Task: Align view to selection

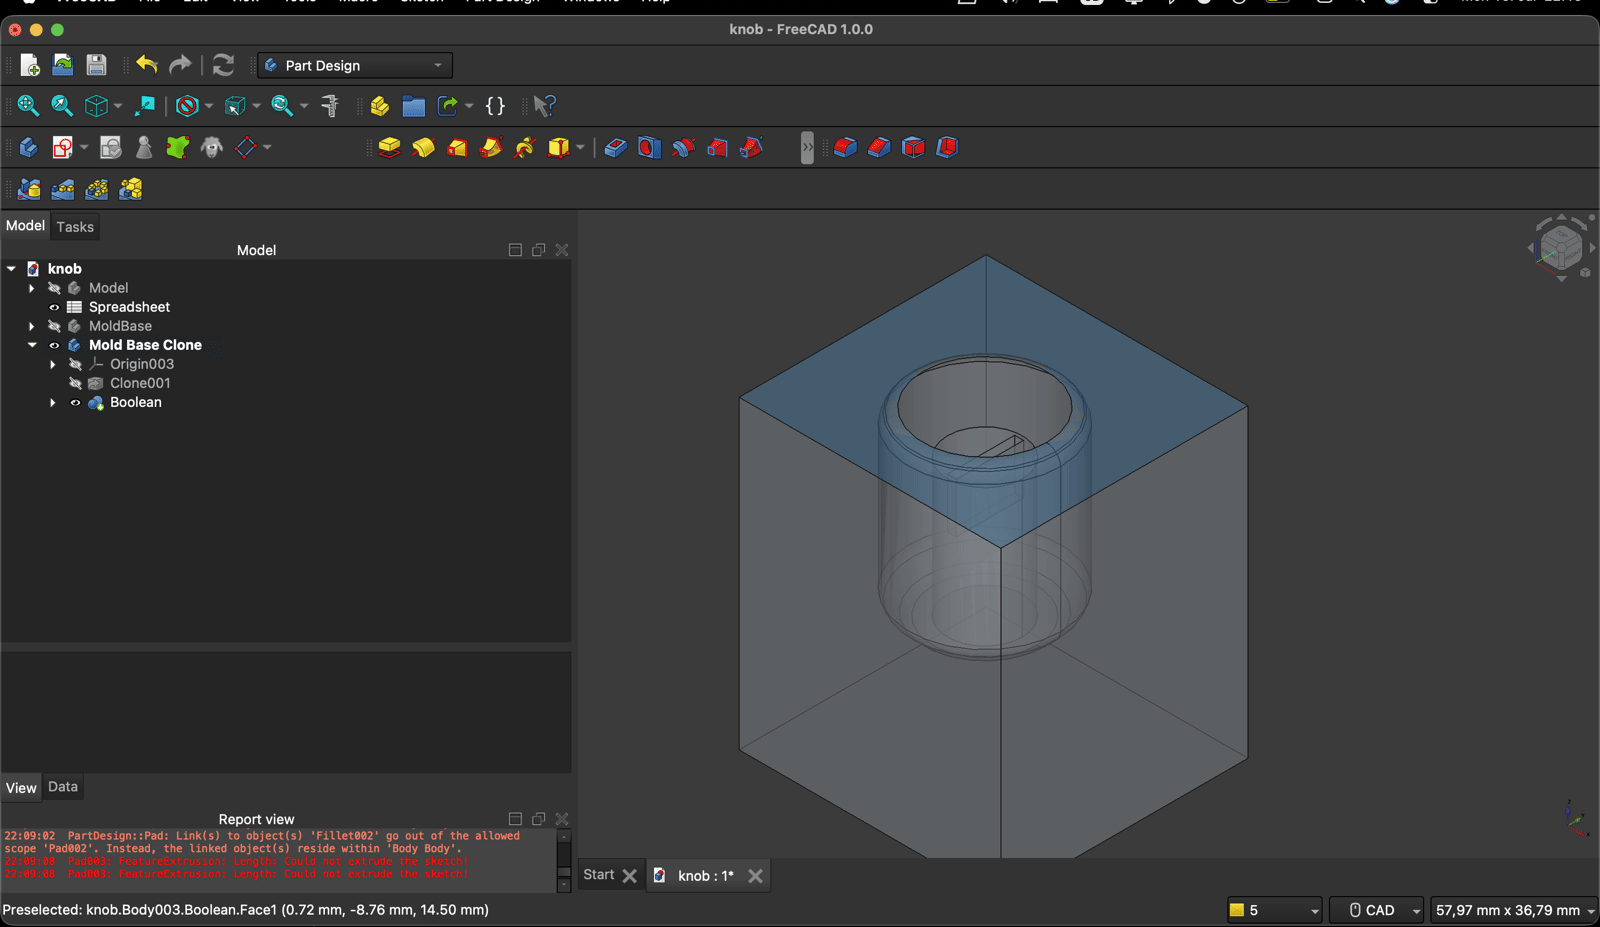Action: [145, 106]
